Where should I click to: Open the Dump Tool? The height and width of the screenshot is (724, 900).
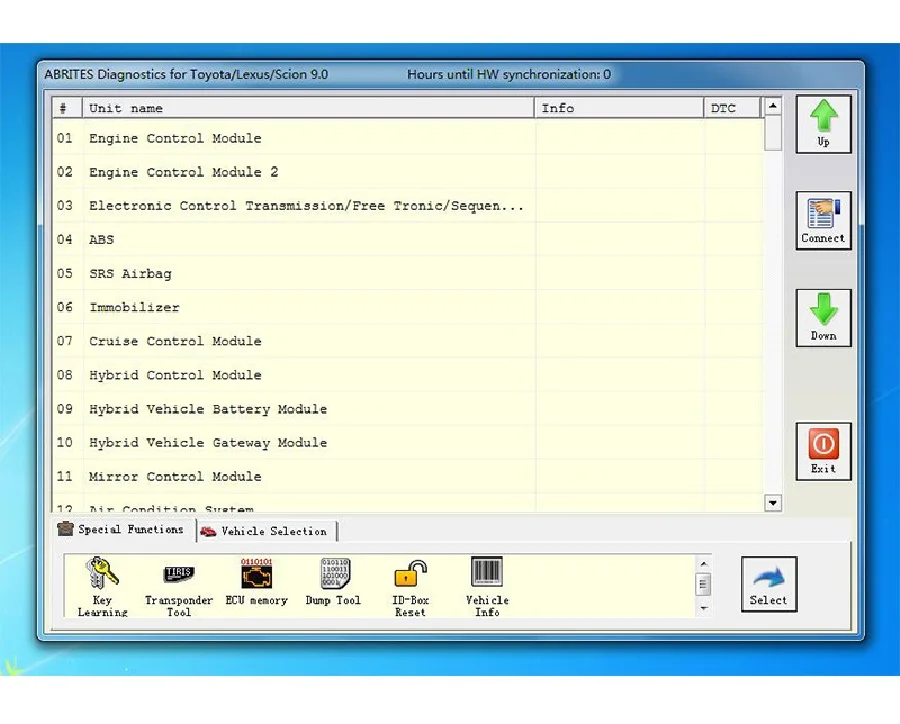[x=333, y=582]
